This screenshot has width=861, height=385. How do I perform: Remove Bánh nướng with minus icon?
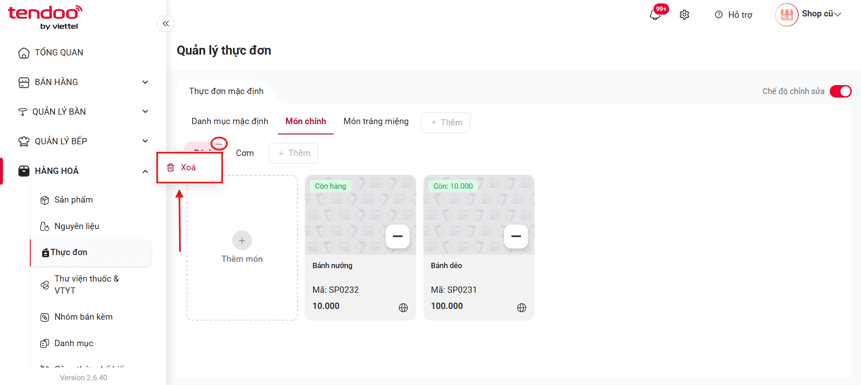point(398,236)
